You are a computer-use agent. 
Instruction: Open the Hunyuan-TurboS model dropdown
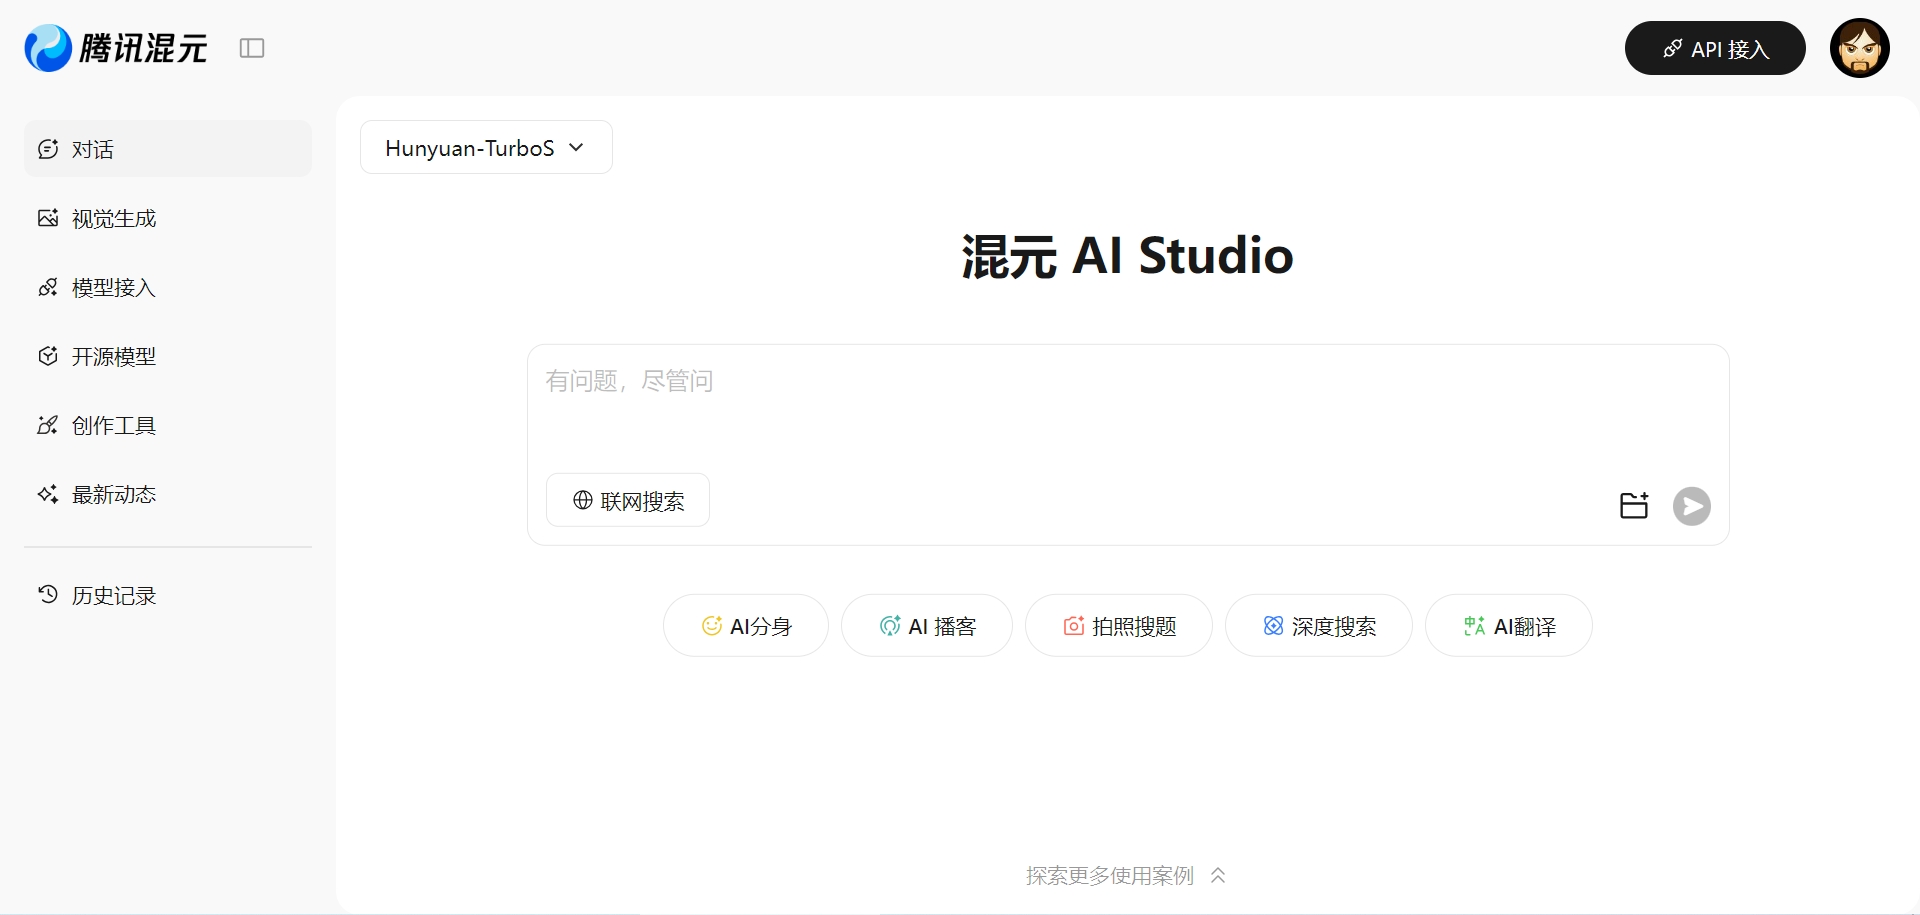(x=486, y=148)
